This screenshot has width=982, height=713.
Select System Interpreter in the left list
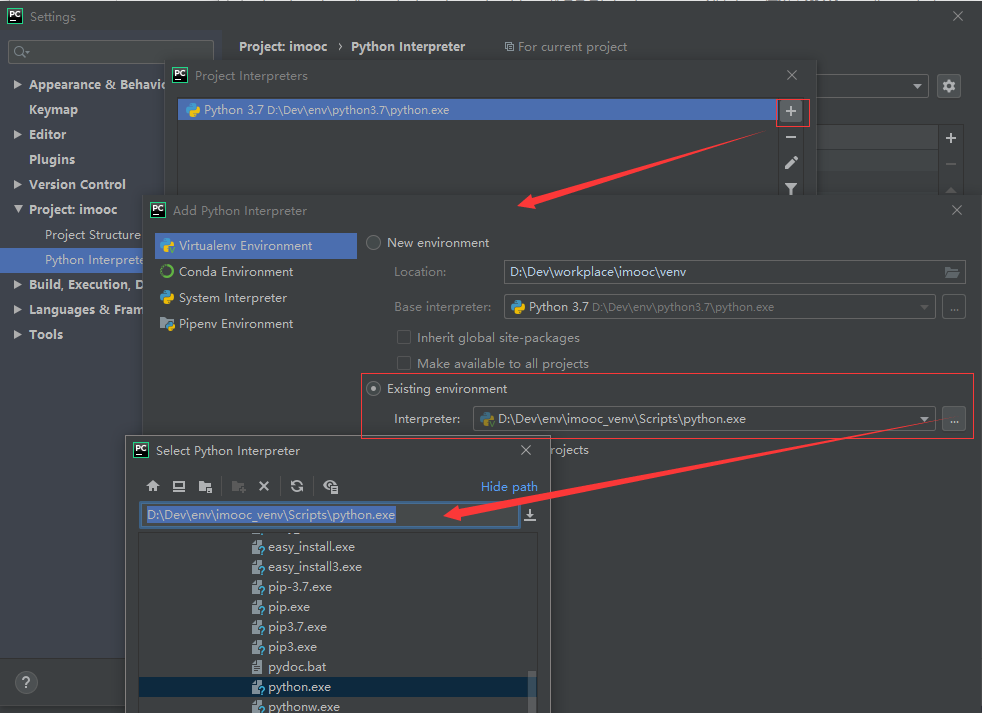(256, 298)
